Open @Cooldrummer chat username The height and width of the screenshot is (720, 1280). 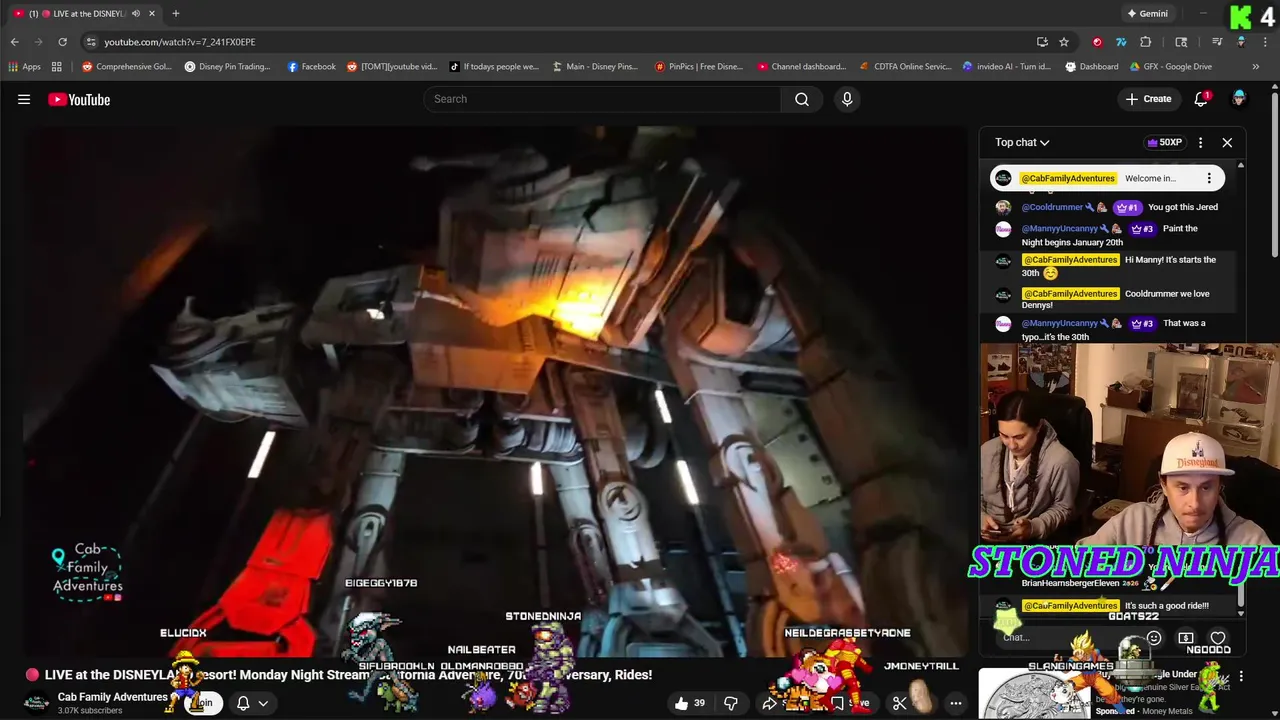(x=1052, y=207)
